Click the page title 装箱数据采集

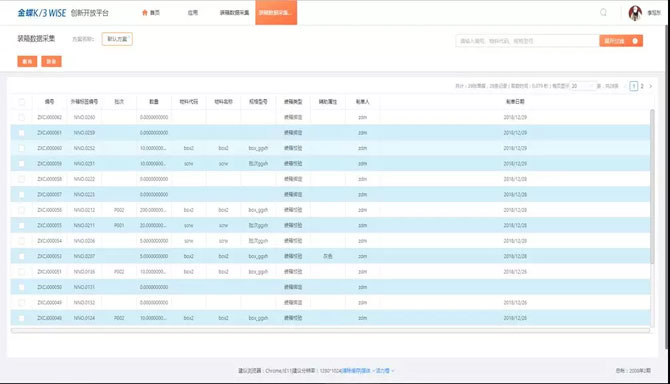(36, 38)
